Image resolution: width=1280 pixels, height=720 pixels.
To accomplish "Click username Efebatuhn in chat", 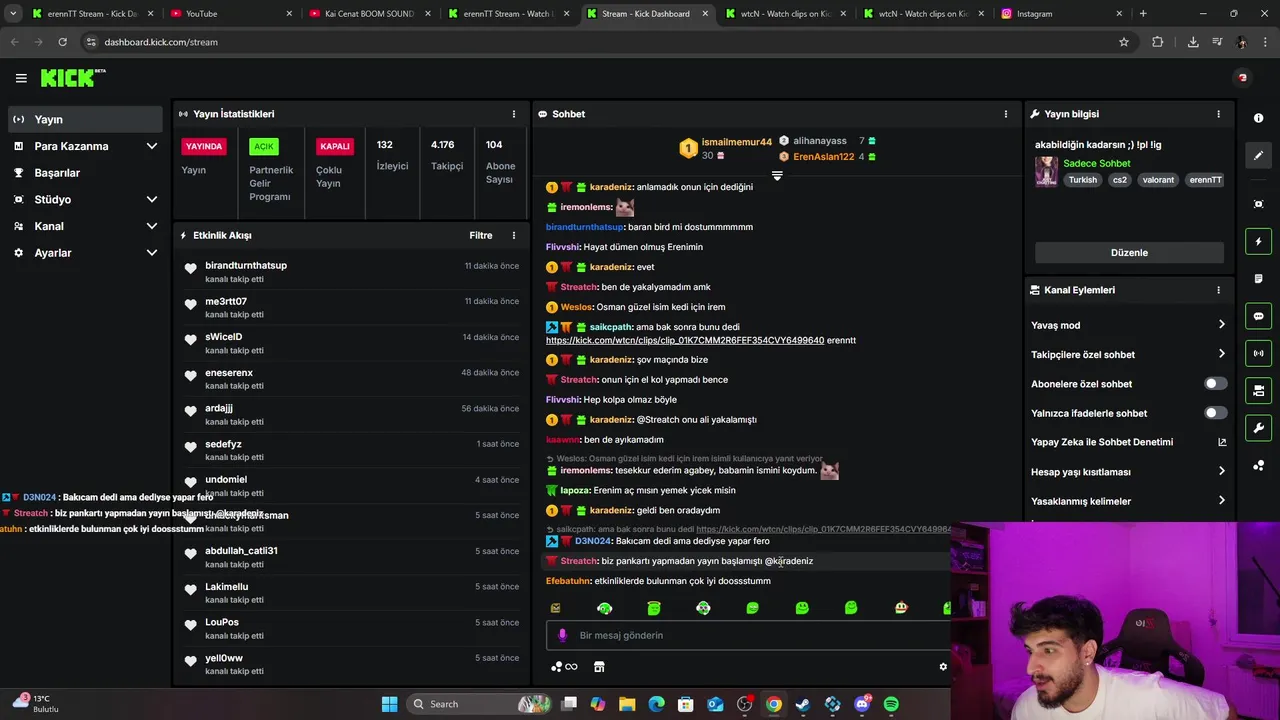I will (x=568, y=581).
